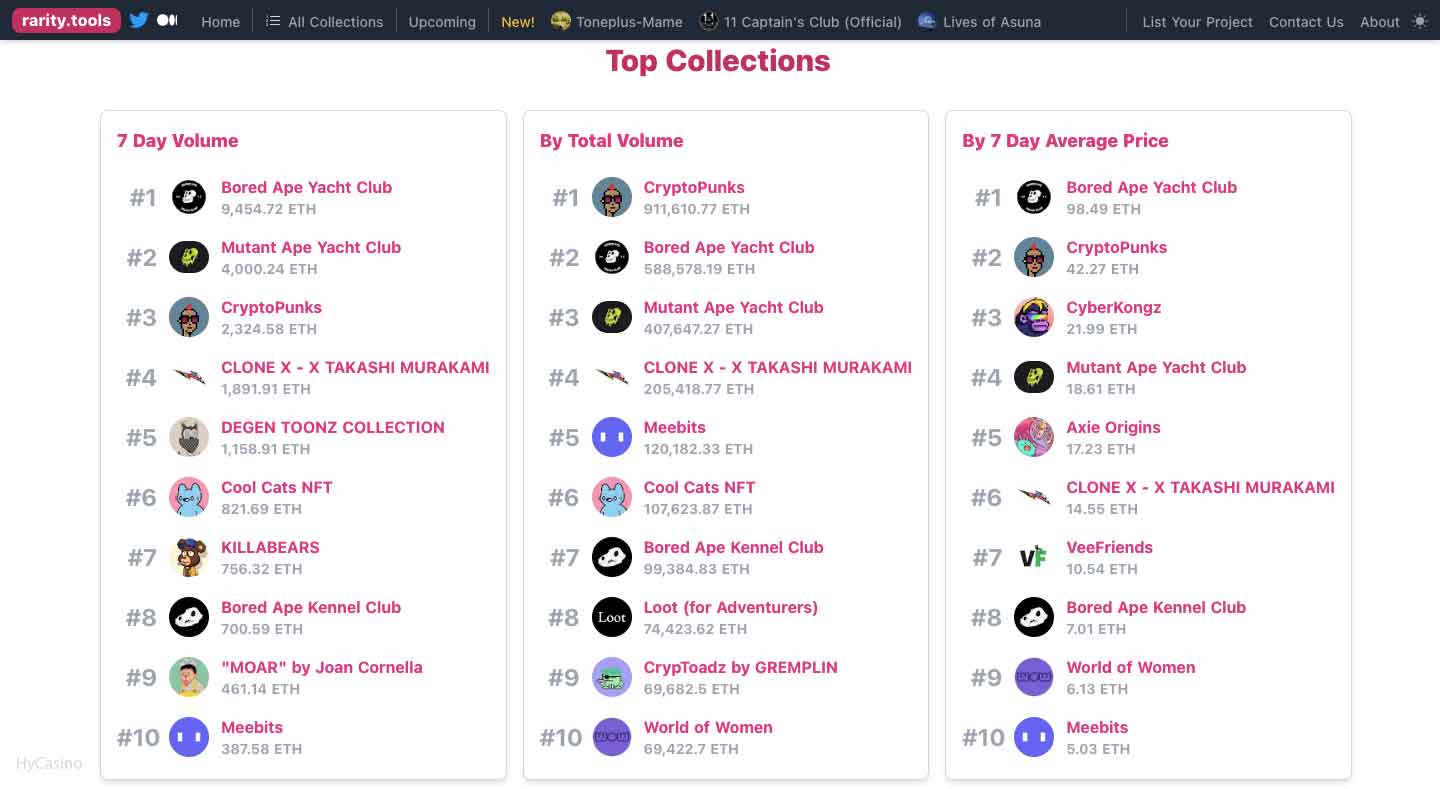The width and height of the screenshot is (1440, 789).
Task: Click Bored Ape Yacht Club avatar in 7 Day Average Price
Action: (x=1034, y=197)
